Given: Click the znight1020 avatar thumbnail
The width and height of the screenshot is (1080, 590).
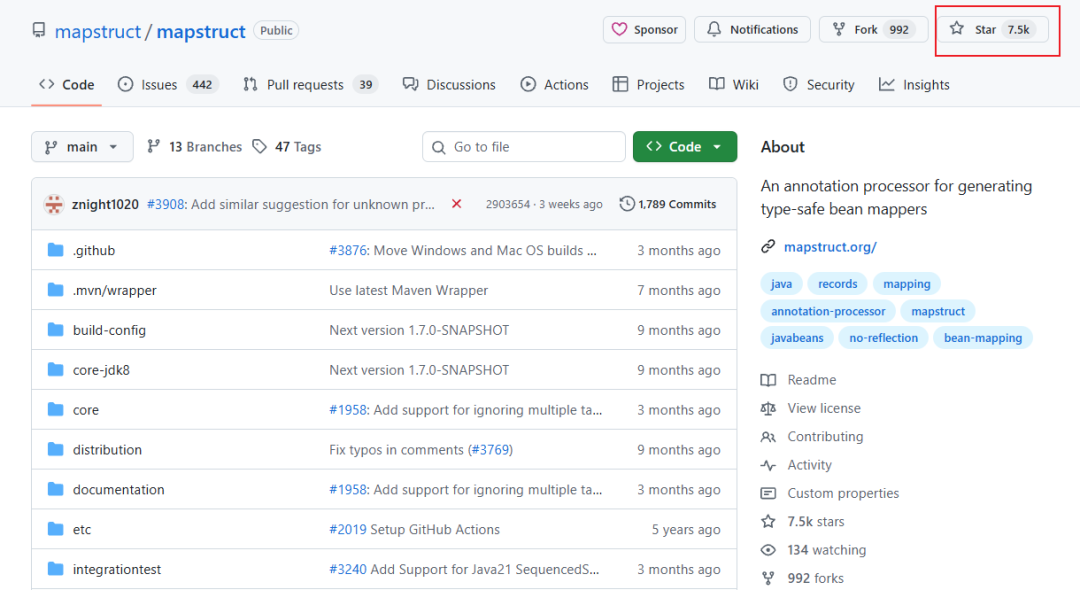Looking at the screenshot, I should pos(54,204).
